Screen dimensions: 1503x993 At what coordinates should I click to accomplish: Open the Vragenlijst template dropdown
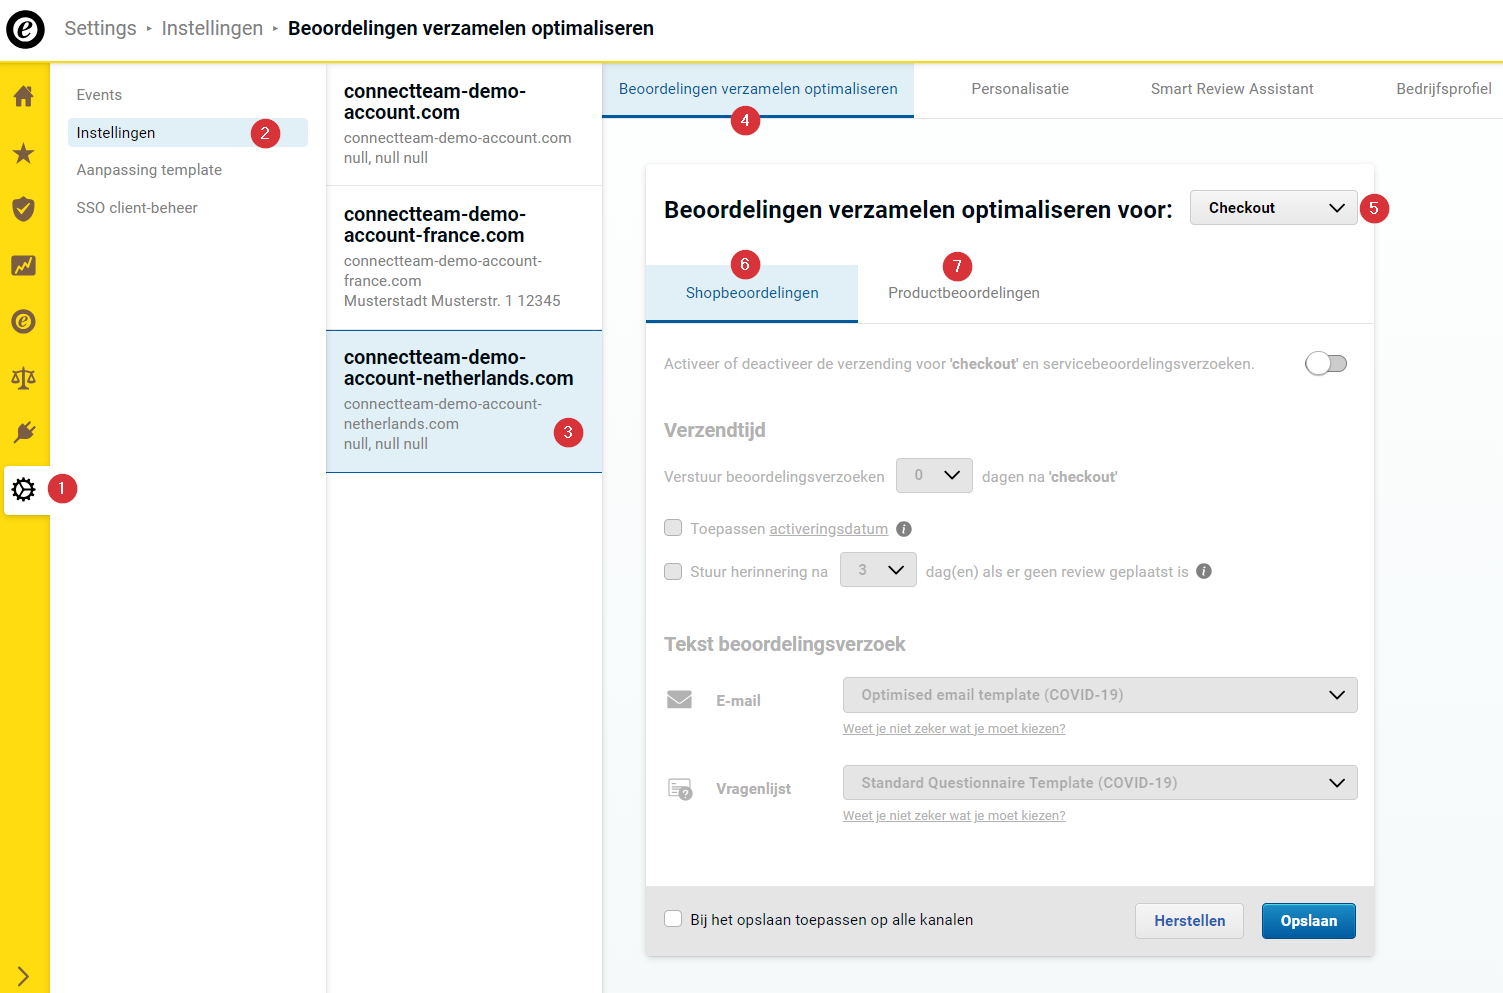click(x=1100, y=783)
